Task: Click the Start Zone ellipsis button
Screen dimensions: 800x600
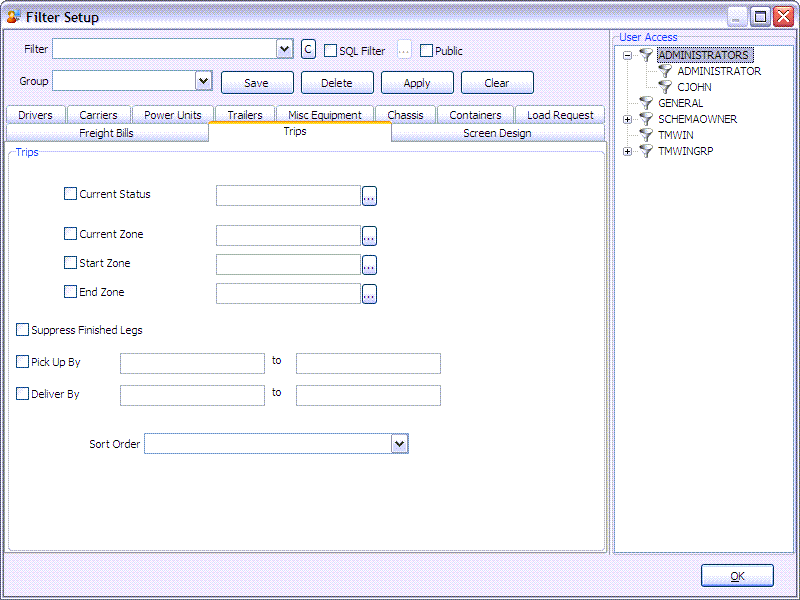Action: click(369, 264)
